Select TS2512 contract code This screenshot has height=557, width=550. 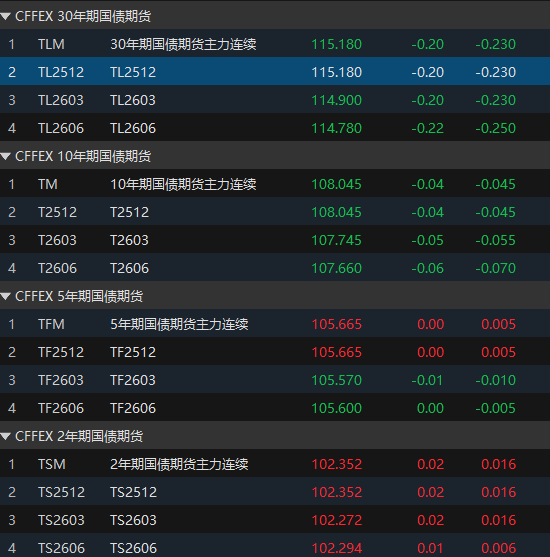tap(61, 492)
